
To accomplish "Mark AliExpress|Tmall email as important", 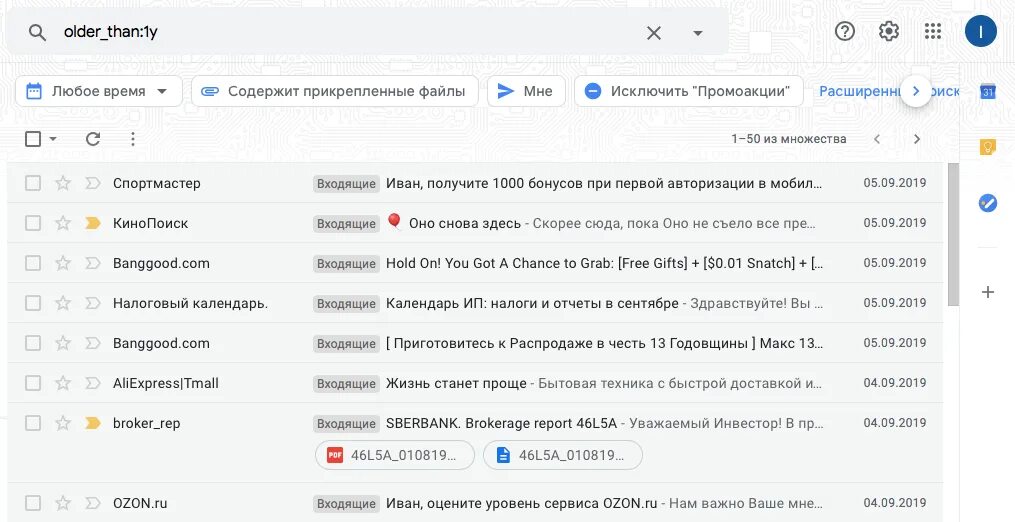I will (x=93, y=383).
